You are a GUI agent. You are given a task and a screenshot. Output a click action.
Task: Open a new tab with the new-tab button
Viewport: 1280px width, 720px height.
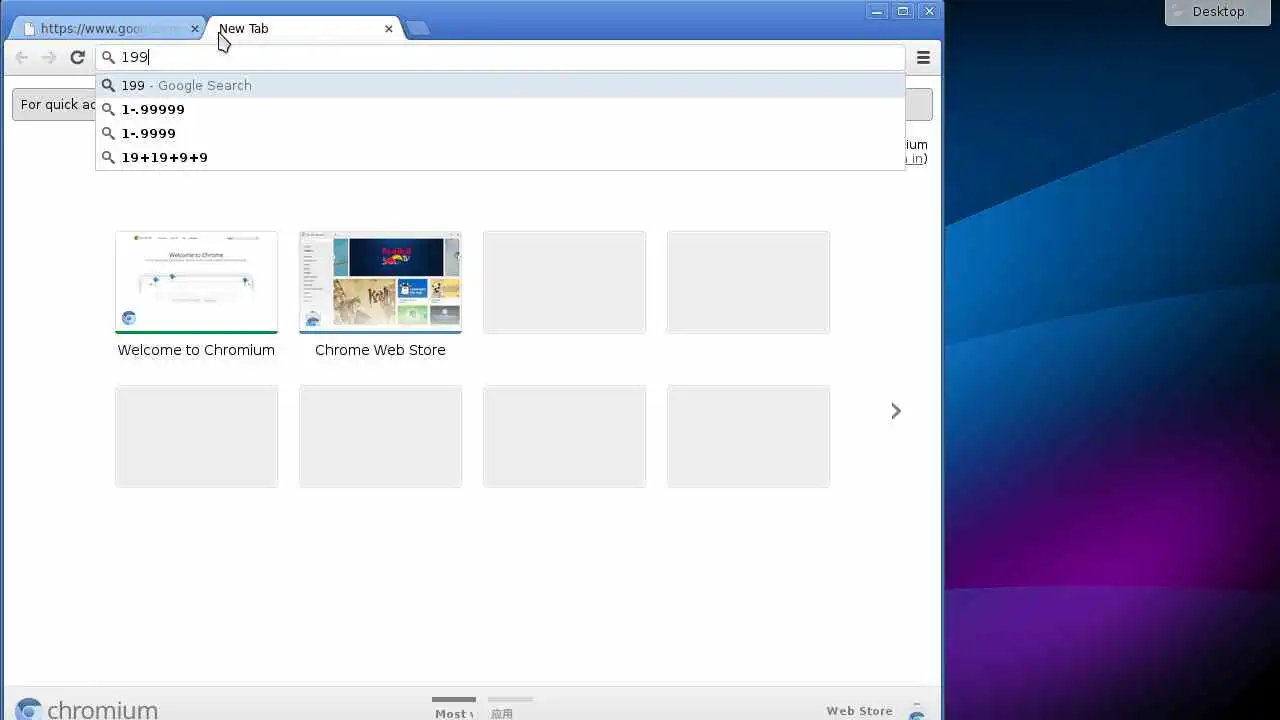418,28
